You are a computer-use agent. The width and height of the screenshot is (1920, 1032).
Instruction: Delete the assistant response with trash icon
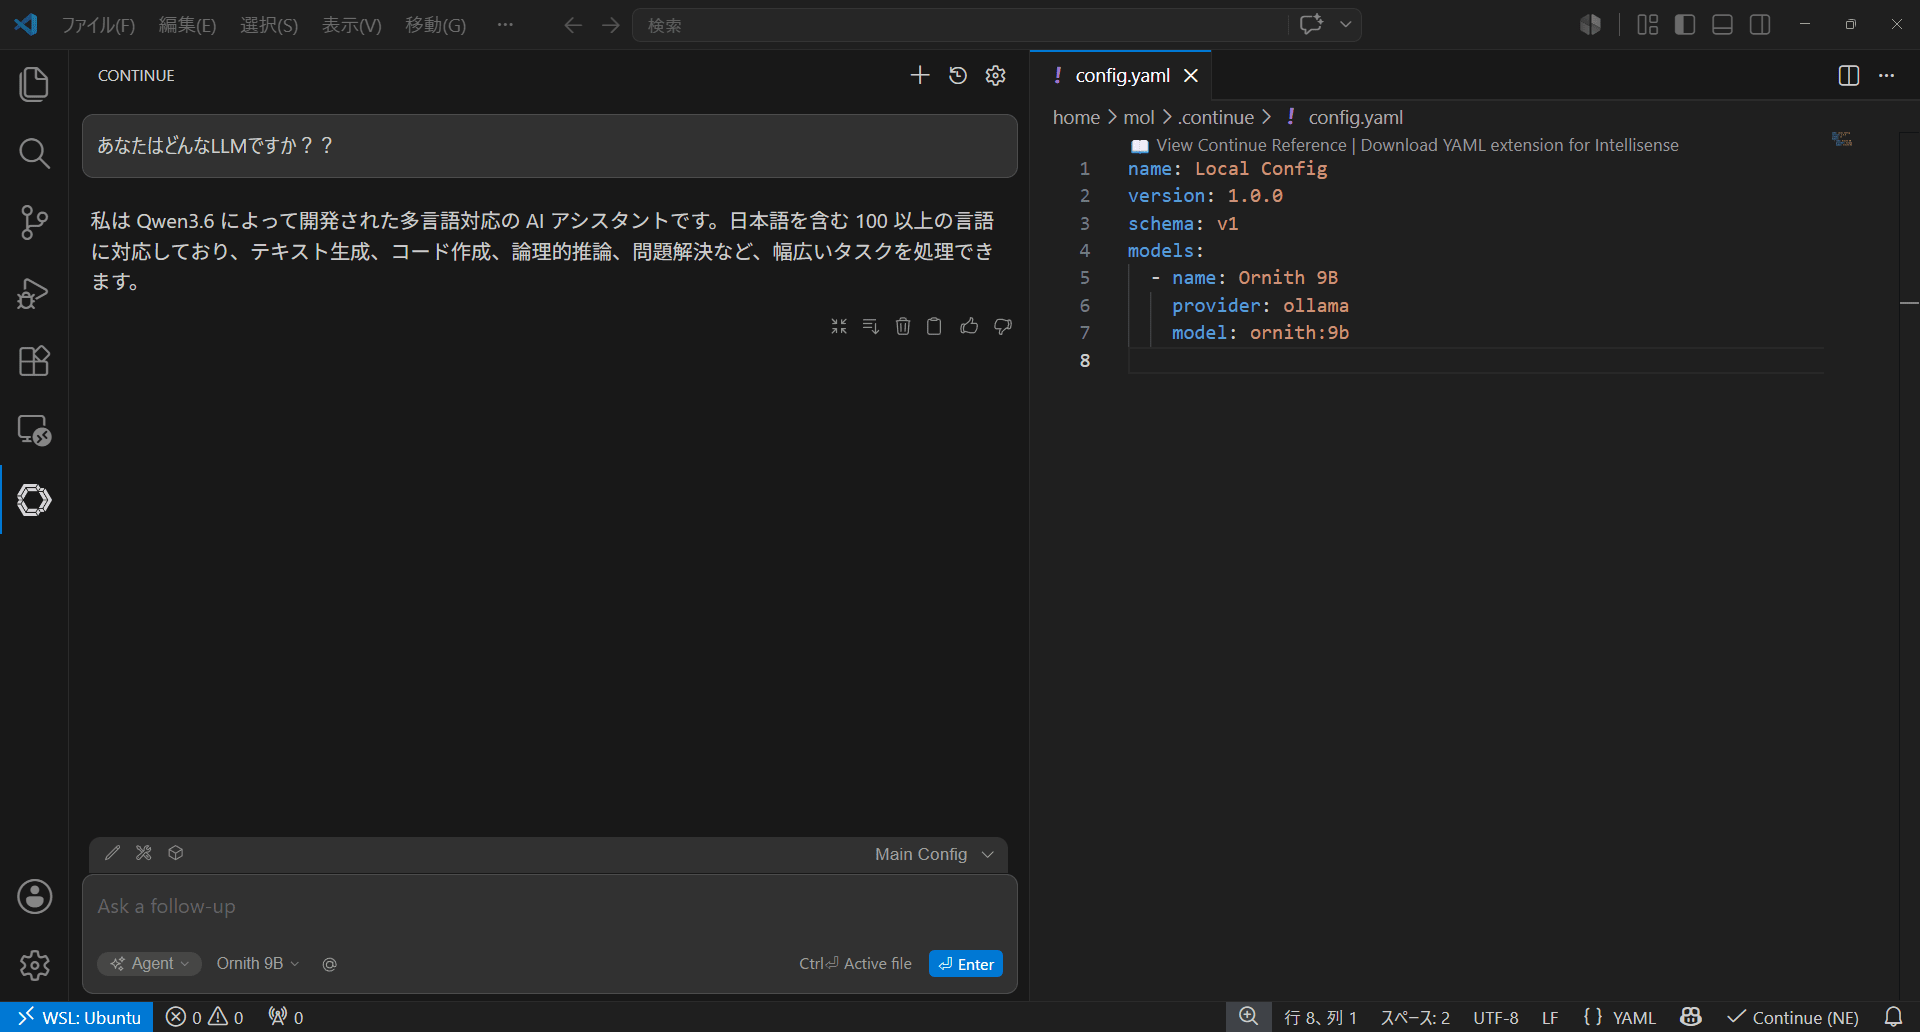click(x=903, y=326)
